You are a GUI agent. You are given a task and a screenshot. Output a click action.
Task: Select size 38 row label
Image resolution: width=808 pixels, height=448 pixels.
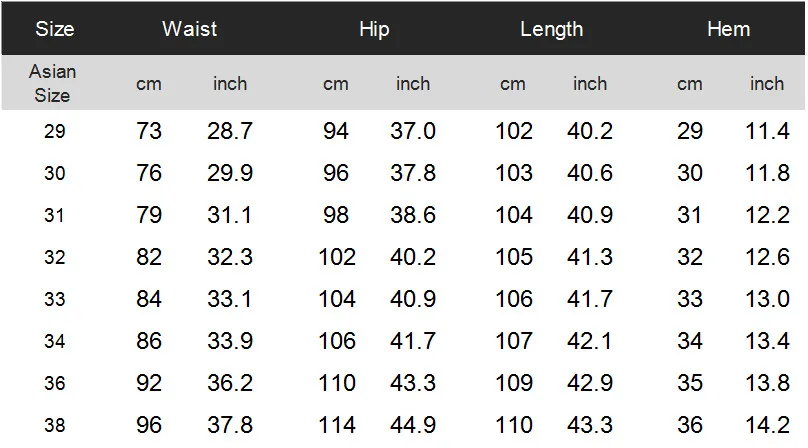pyautogui.click(x=54, y=425)
